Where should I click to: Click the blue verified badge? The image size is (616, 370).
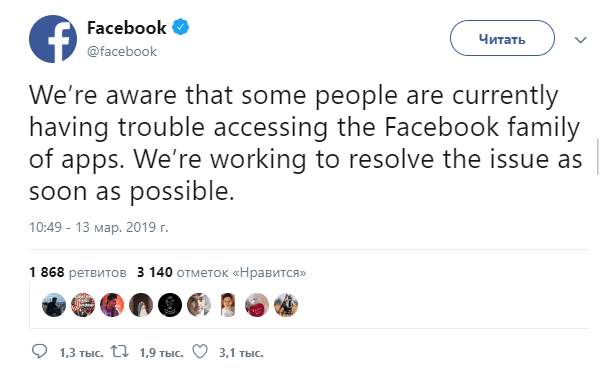181,27
